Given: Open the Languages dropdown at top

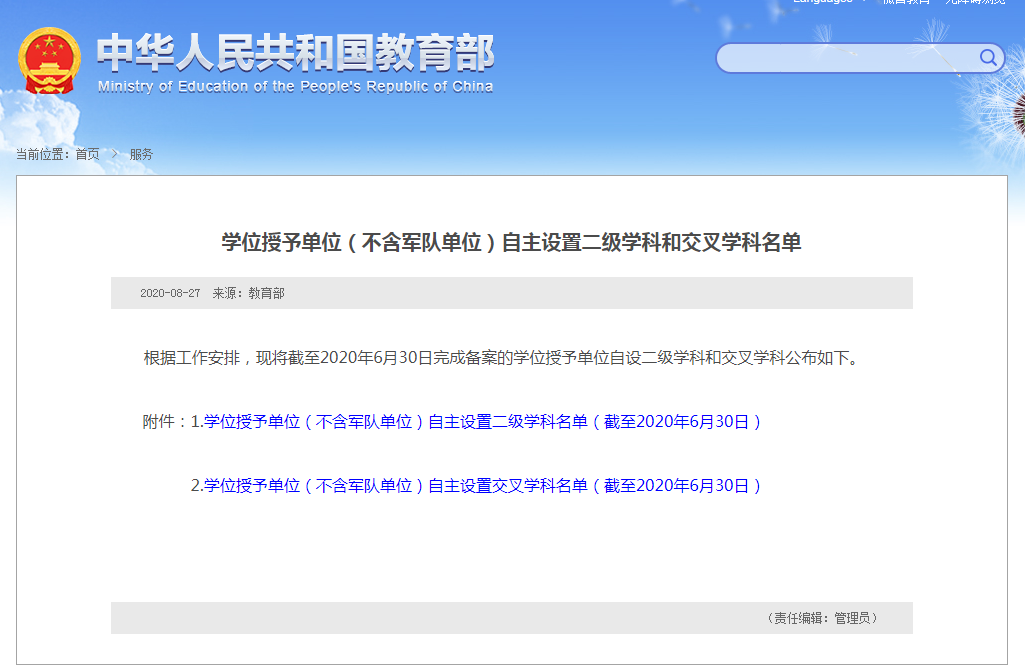Looking at the screenshot, I should (830, 2).
